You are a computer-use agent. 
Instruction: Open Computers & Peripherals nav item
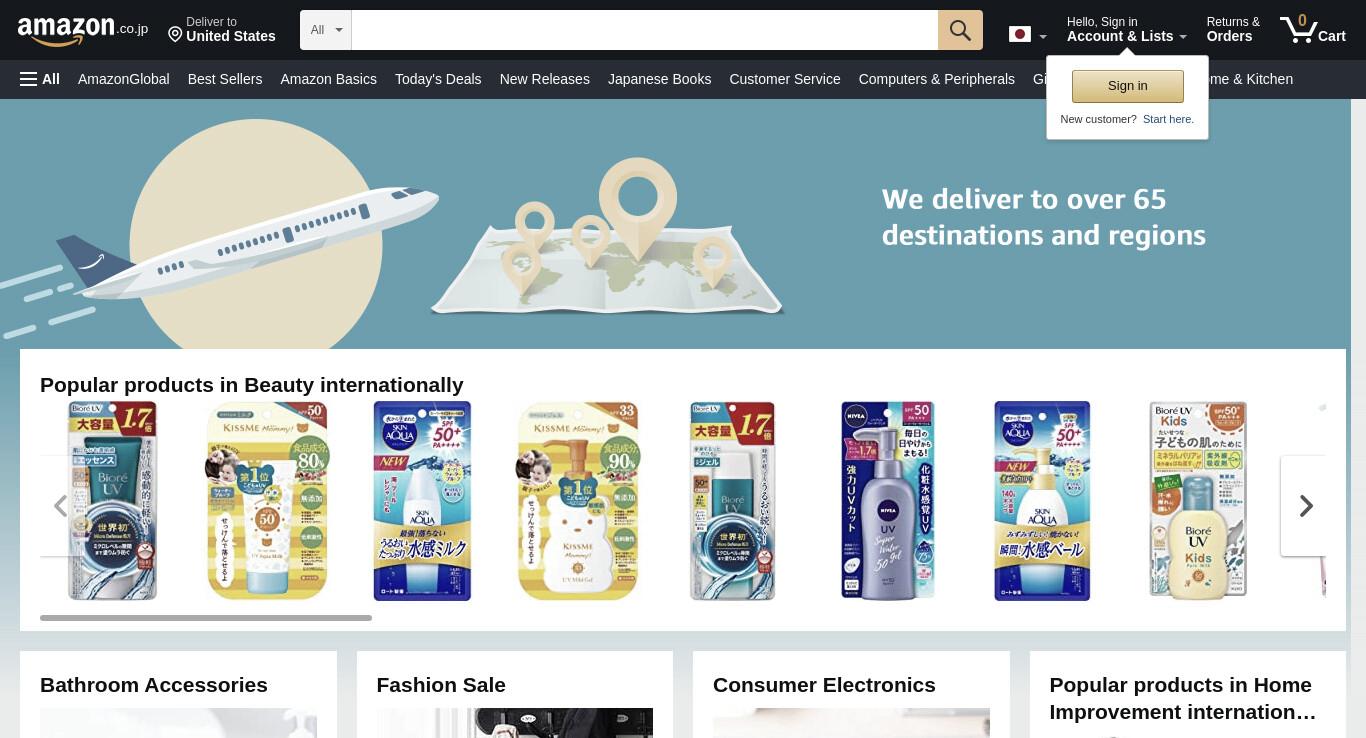pos(936,79)
